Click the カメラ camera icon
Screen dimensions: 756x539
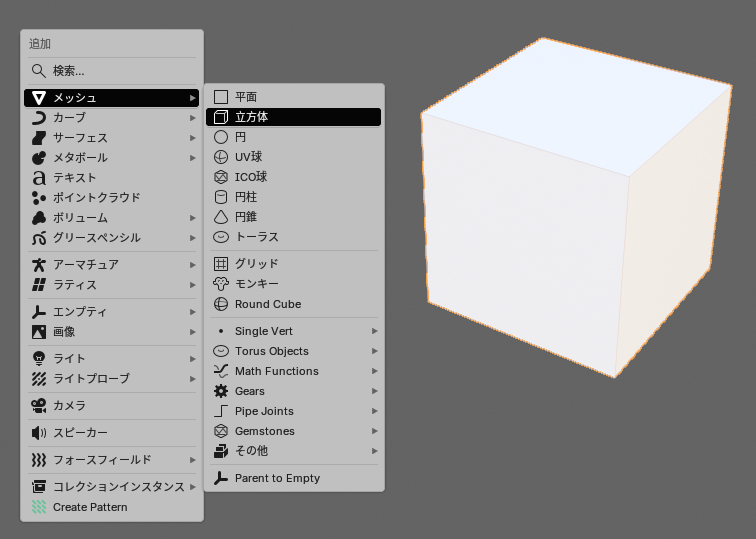pyautogui.click(x=39, y=406)
